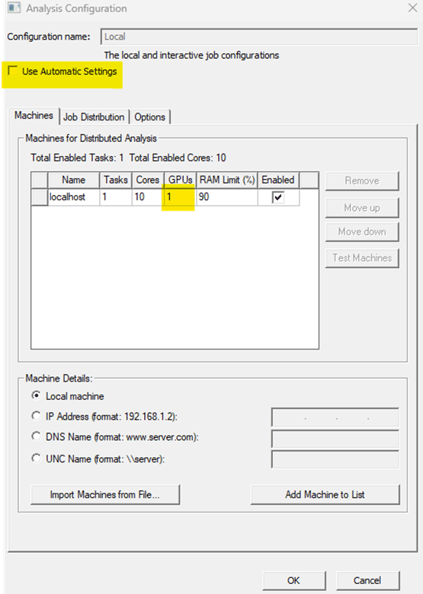Click the Import Machines from File button

105,494
